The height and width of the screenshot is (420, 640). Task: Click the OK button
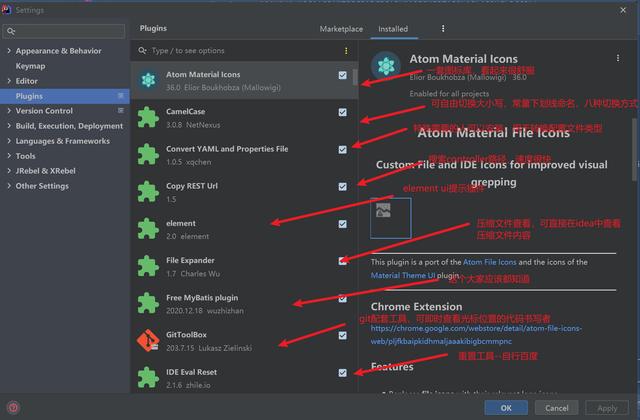(506, 408)
